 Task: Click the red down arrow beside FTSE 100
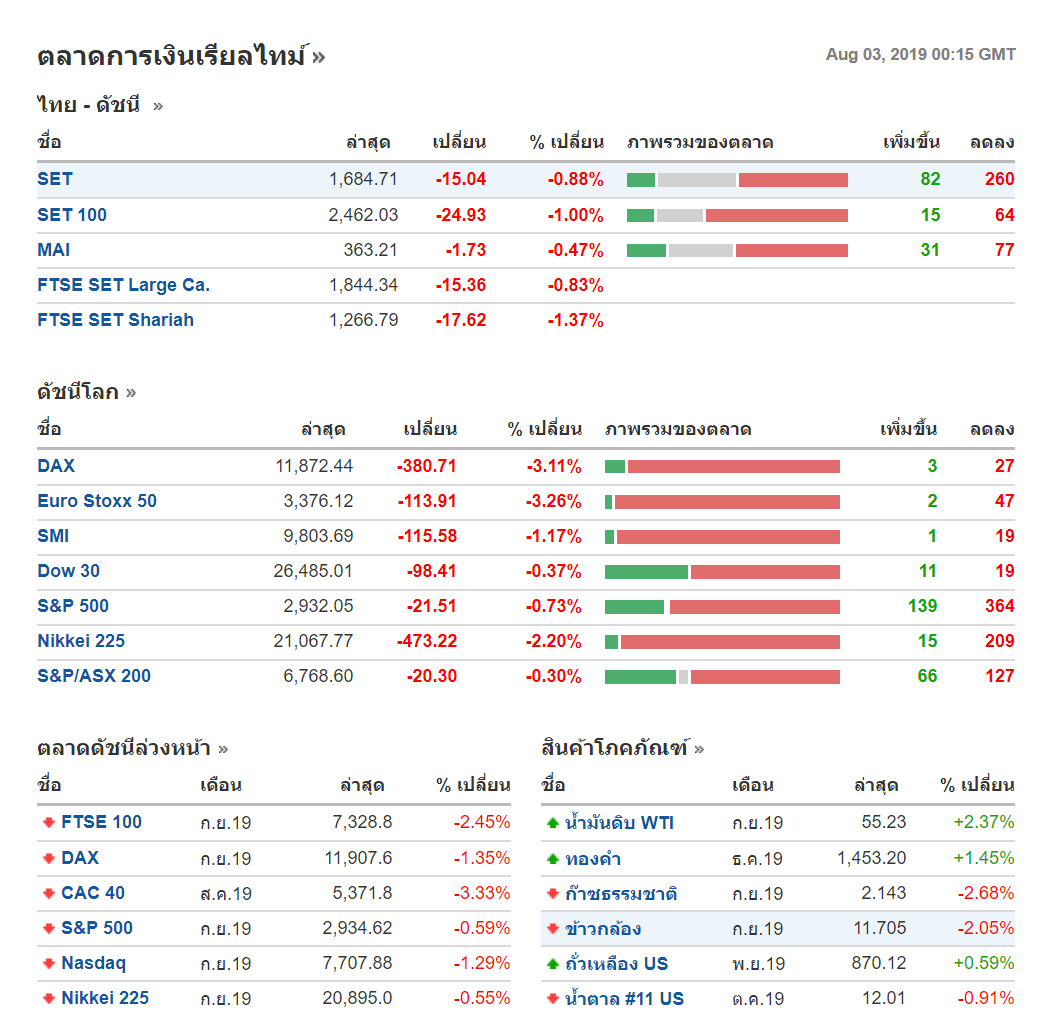pyautogui.click(x=48, y=822)
